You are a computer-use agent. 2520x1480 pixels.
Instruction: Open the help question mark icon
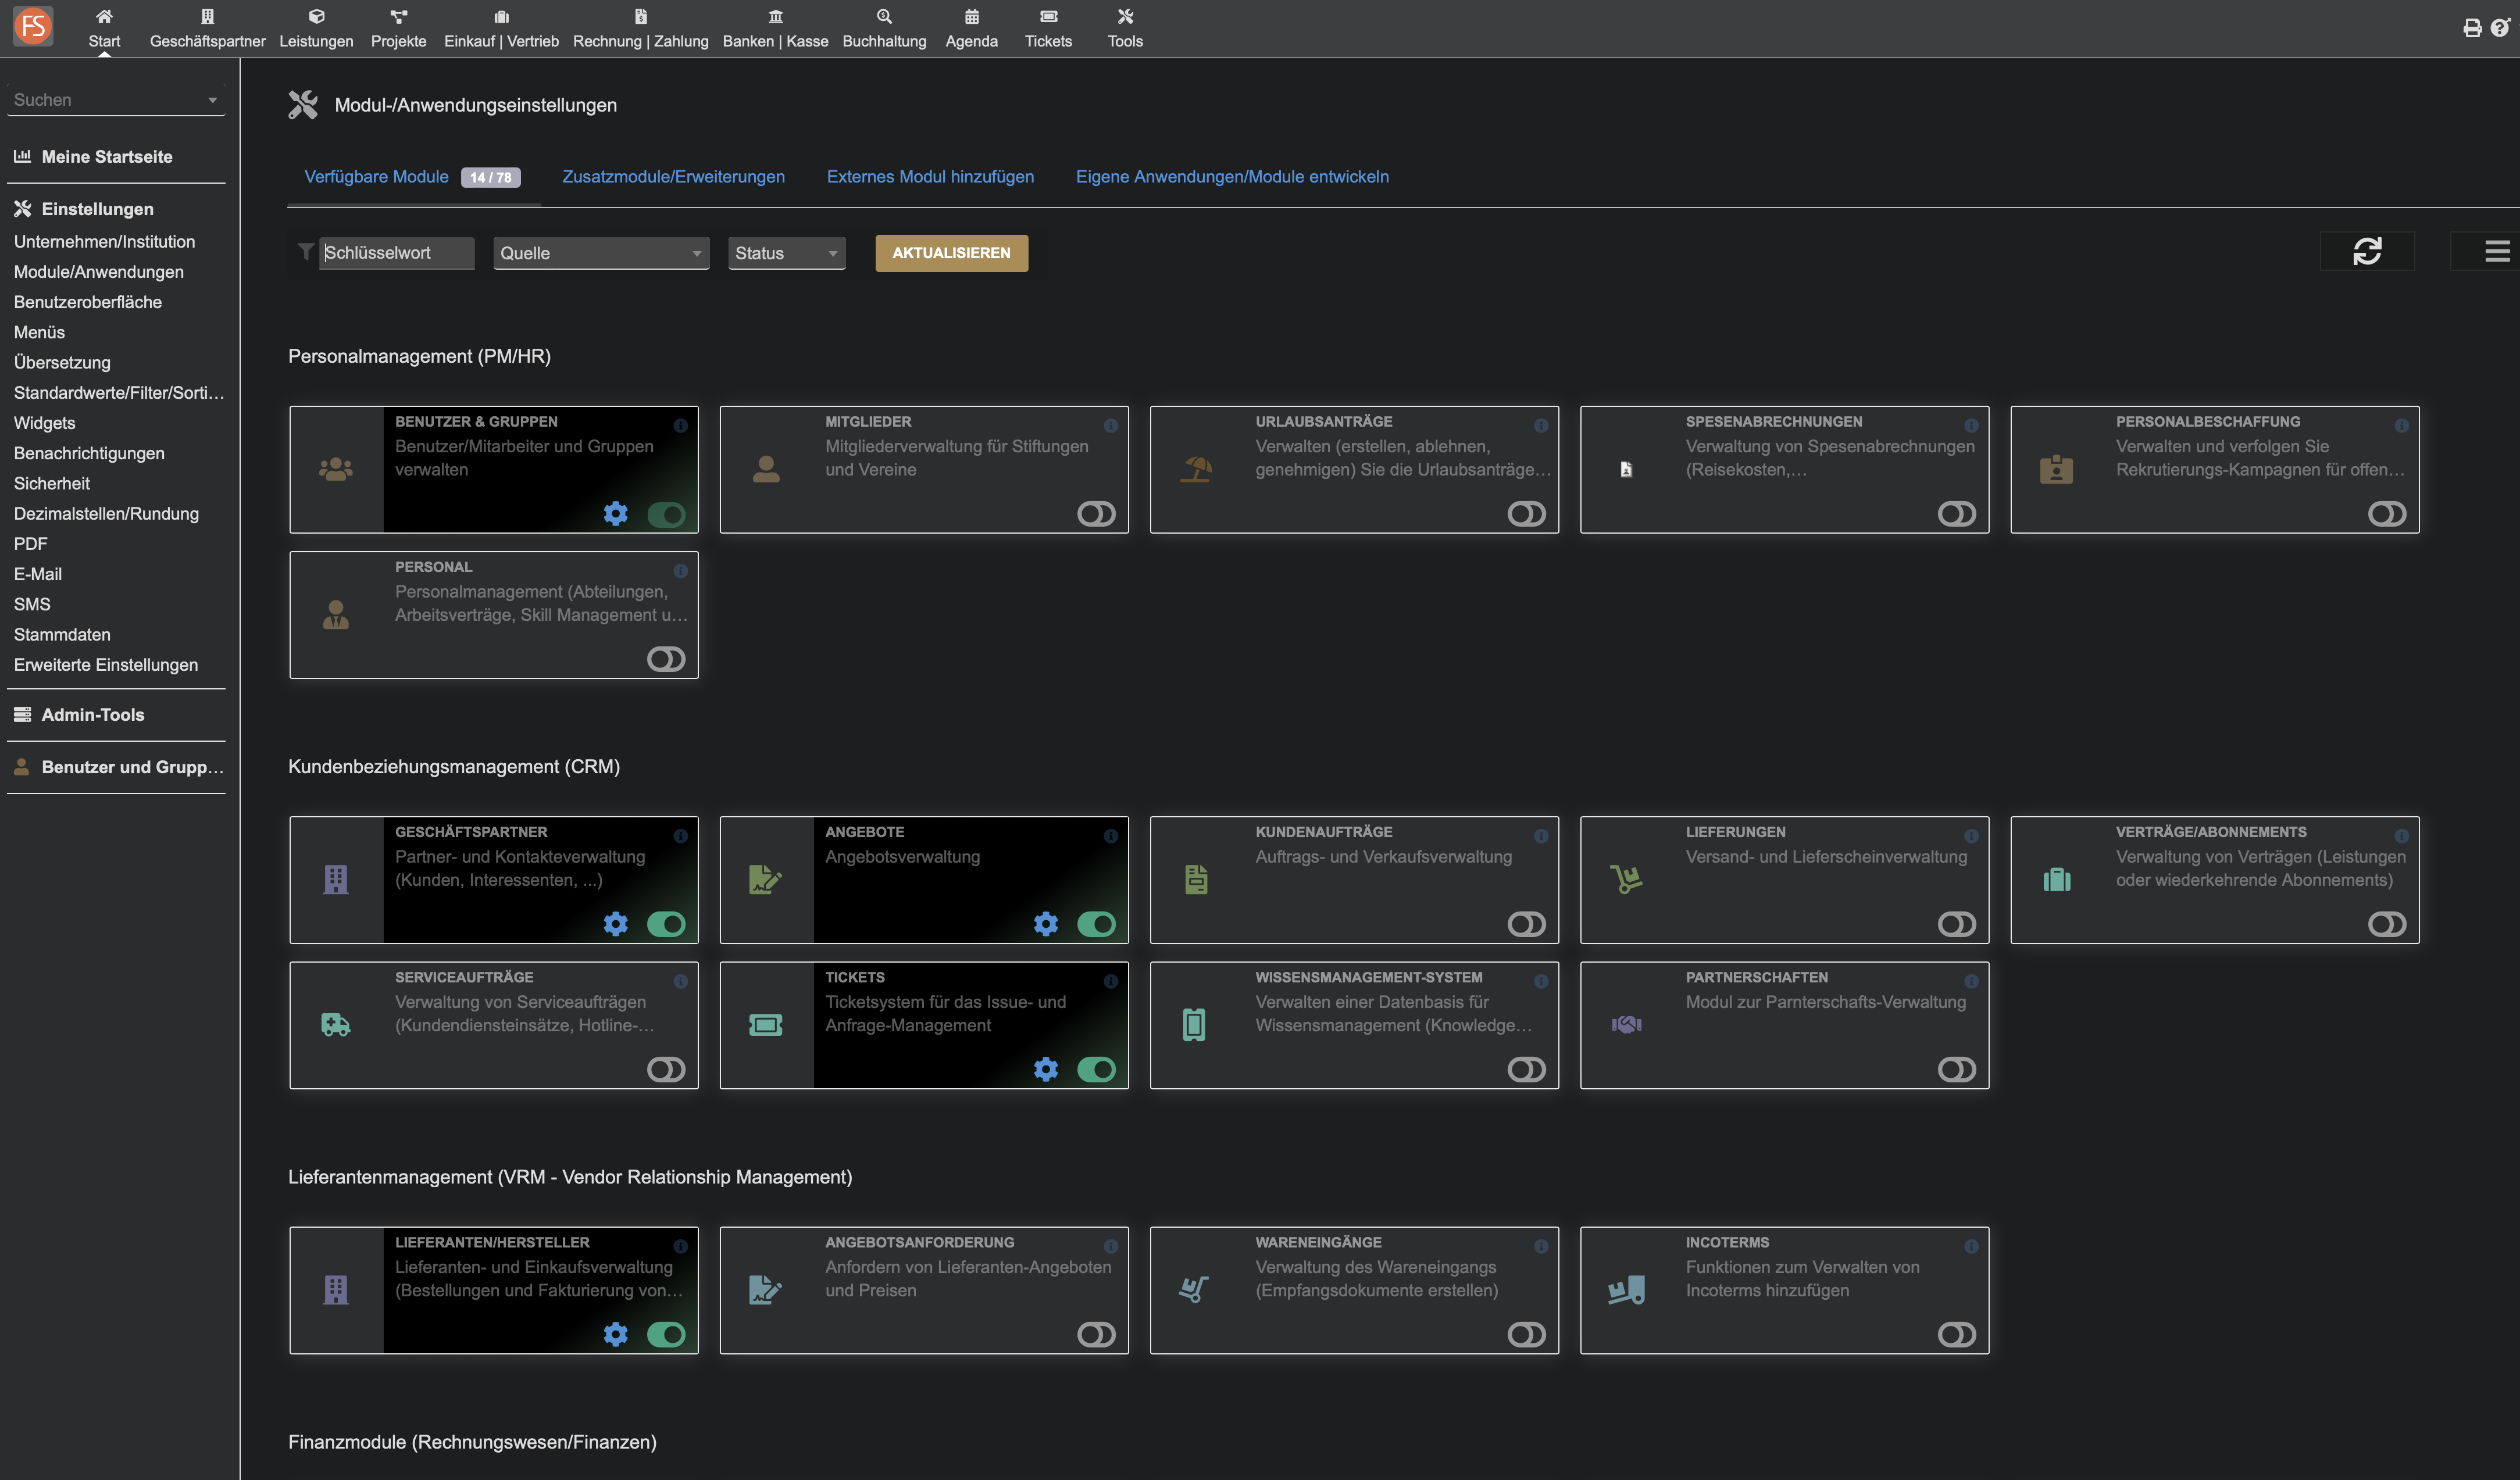(x=2500, y=28)
